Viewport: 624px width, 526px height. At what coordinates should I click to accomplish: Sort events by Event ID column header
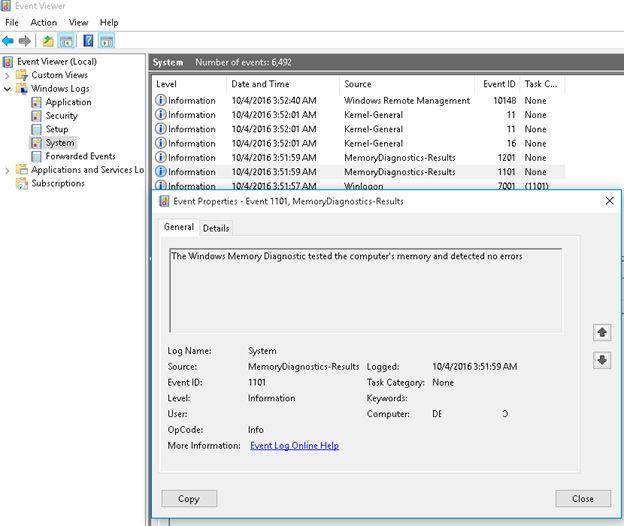pyautogui.click(x=500, y=84)
